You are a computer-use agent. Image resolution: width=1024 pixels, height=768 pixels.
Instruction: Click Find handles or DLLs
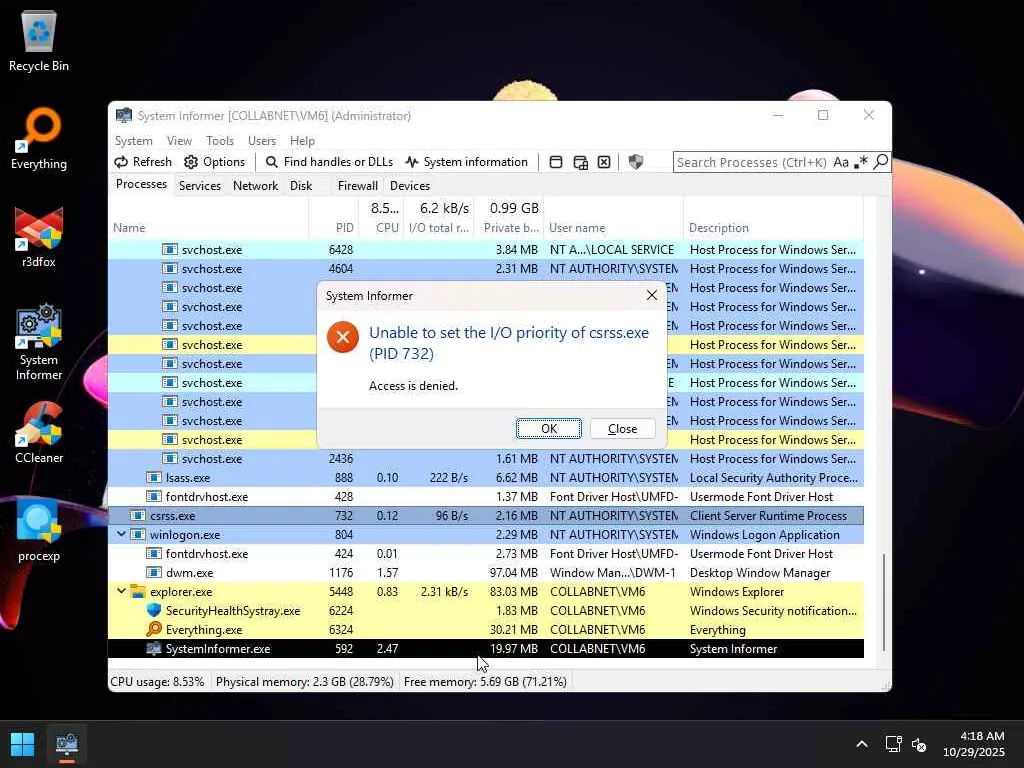(329, 162)
